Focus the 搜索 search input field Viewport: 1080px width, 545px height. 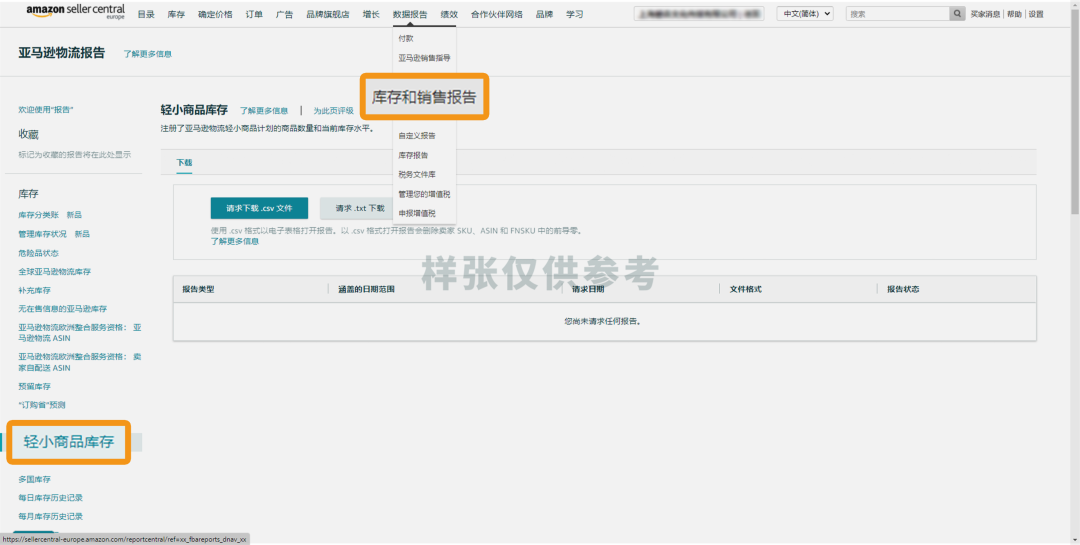(x=897, y=14)
